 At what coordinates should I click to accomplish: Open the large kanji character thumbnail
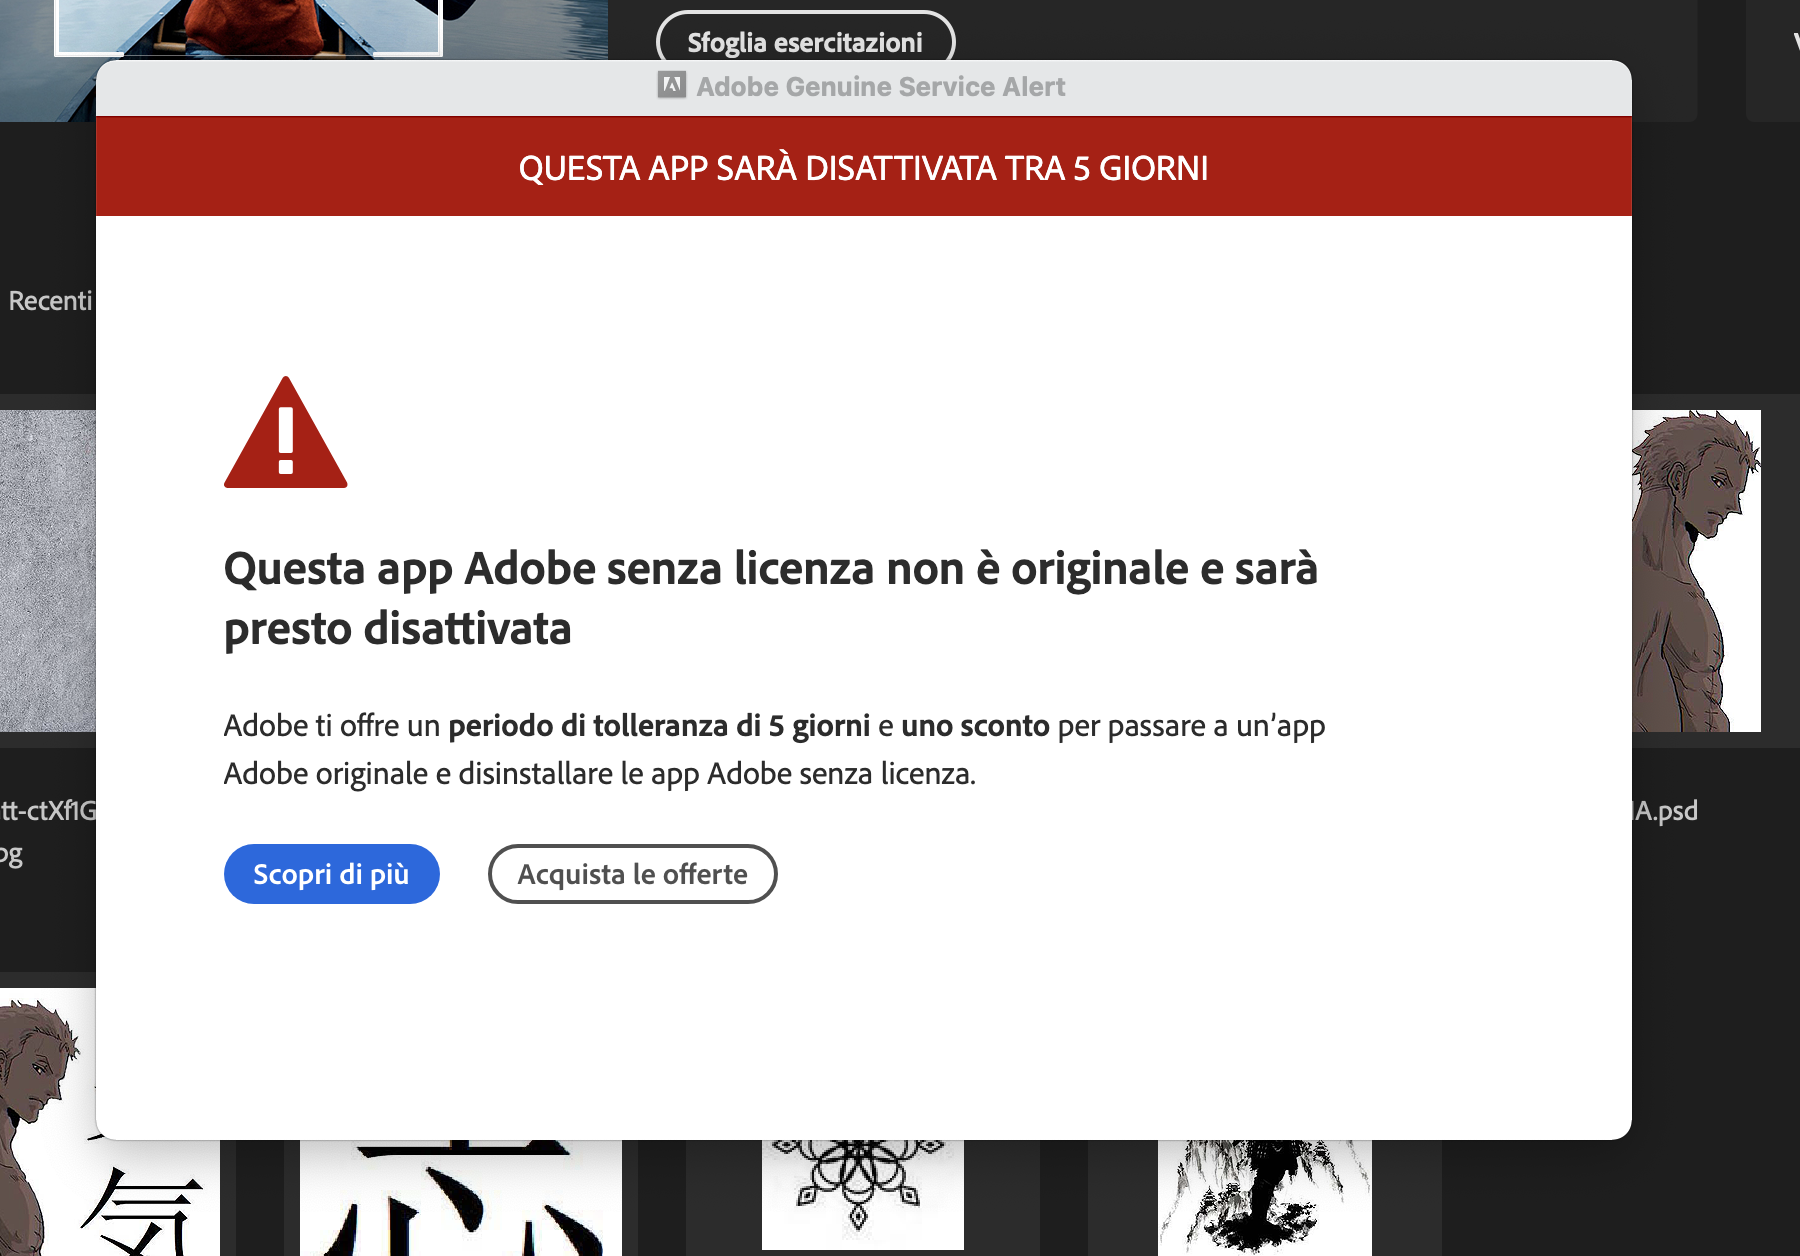tap(461, 1197)
